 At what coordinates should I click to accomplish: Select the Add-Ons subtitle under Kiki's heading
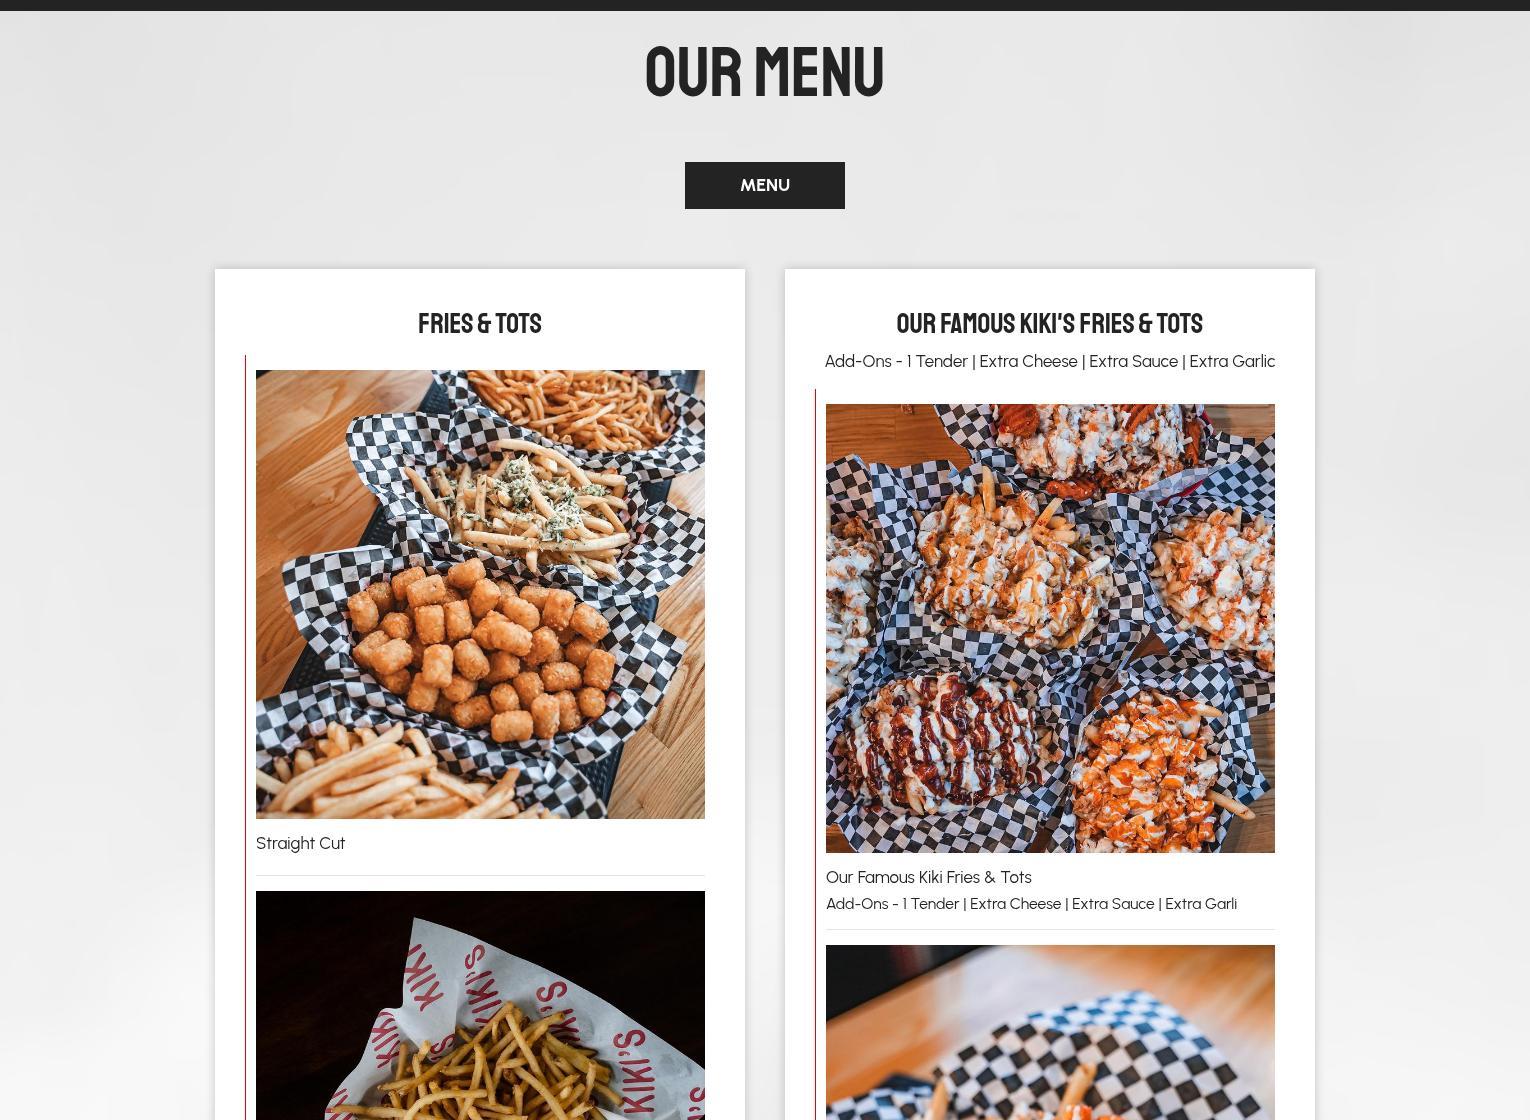[x=1049, y=361]
